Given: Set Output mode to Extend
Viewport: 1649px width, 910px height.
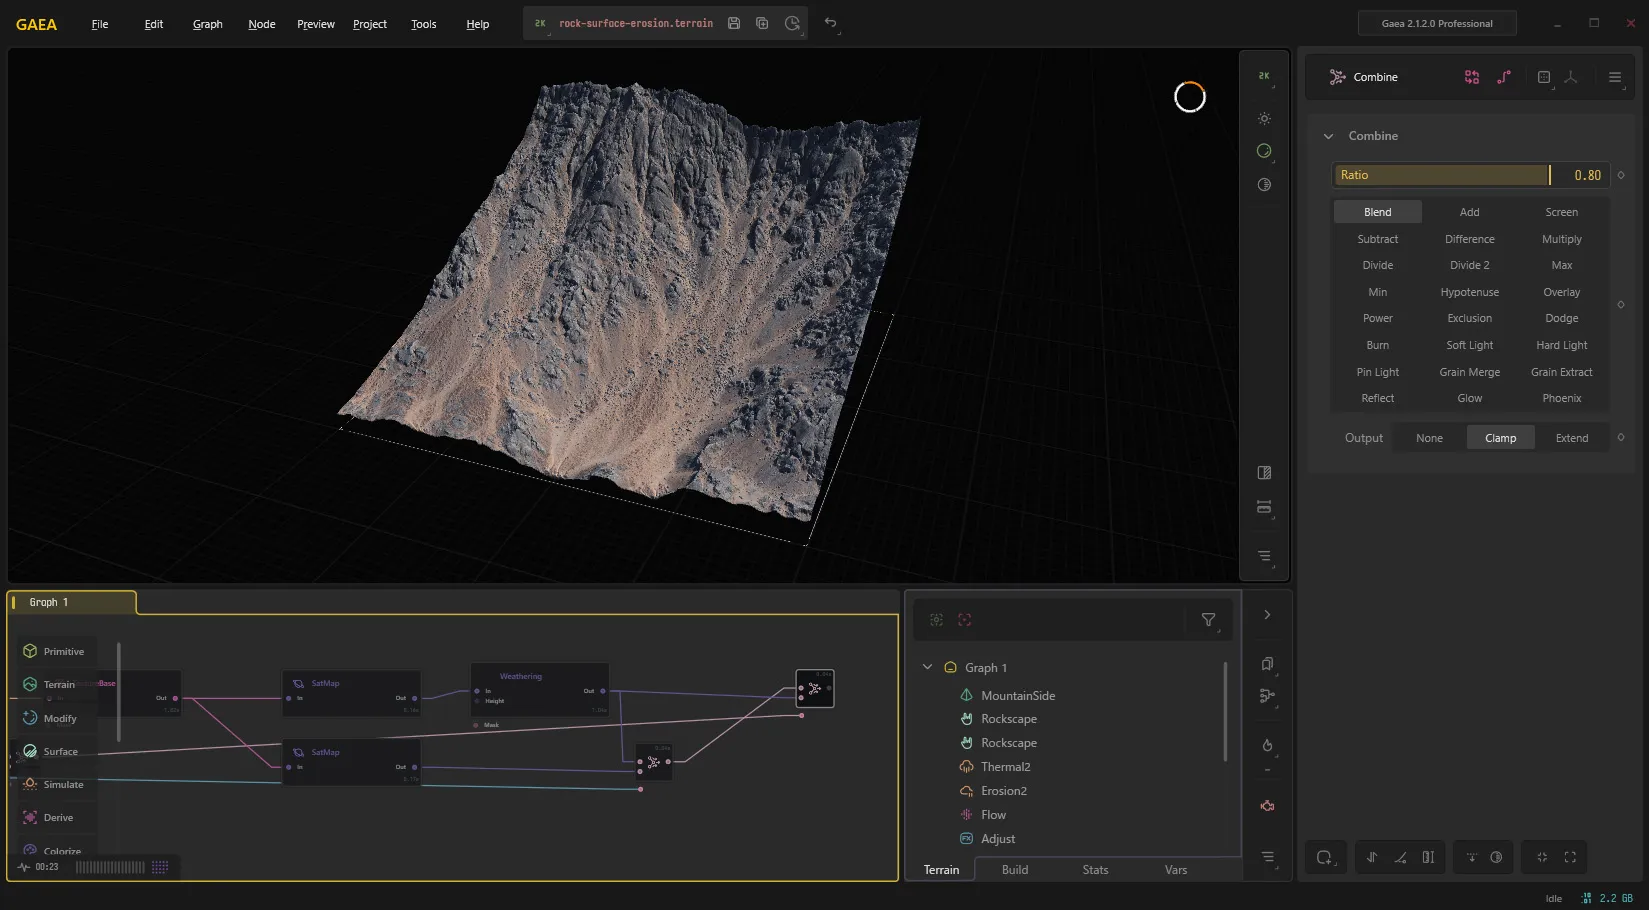Looking at the screenshot, I should [1571, 438].
